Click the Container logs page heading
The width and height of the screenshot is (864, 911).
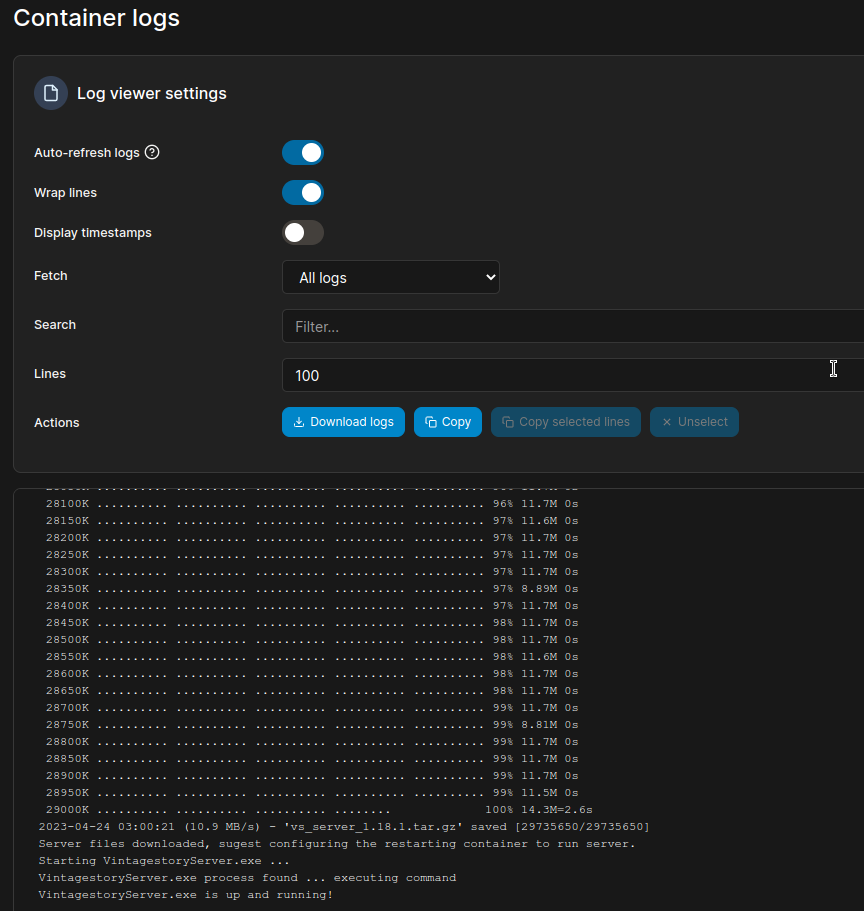[x=96, y=18]
